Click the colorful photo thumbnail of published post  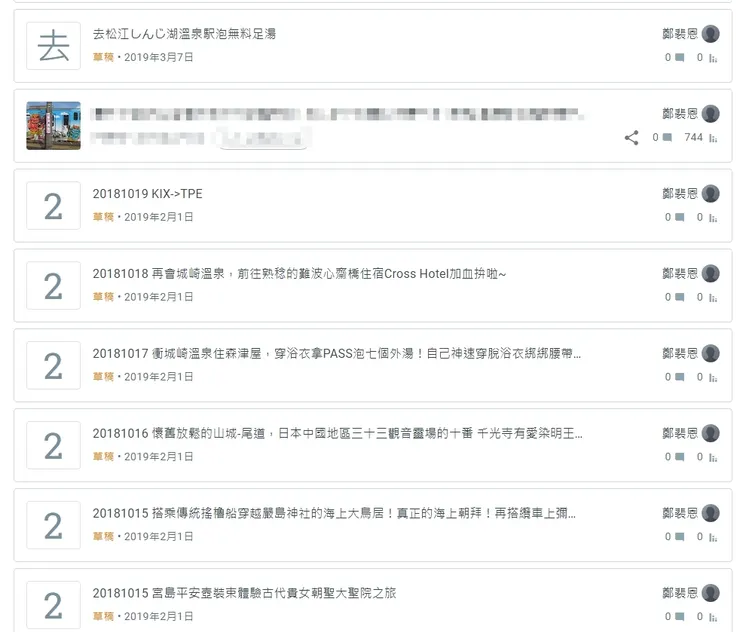click(53, 126)
